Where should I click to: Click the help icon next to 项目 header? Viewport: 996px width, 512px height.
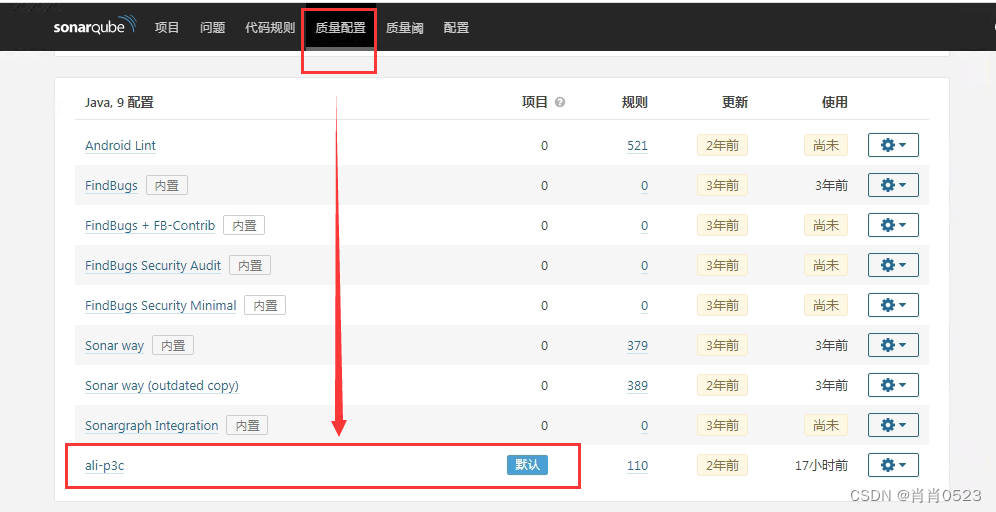point(560,102)
